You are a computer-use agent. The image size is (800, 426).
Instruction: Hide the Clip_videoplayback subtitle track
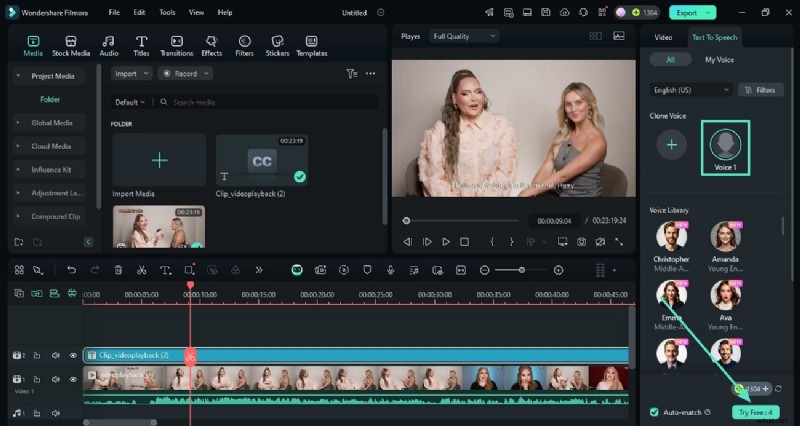73,356
